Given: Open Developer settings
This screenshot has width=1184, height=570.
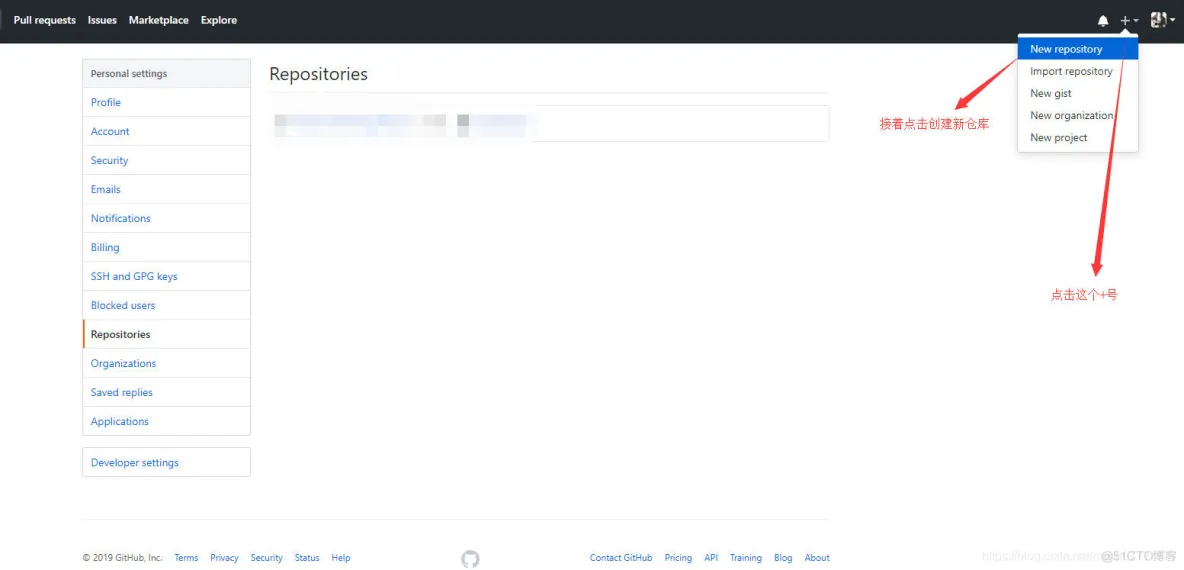Looking at the screenshot, I should (x=135, y=463).
